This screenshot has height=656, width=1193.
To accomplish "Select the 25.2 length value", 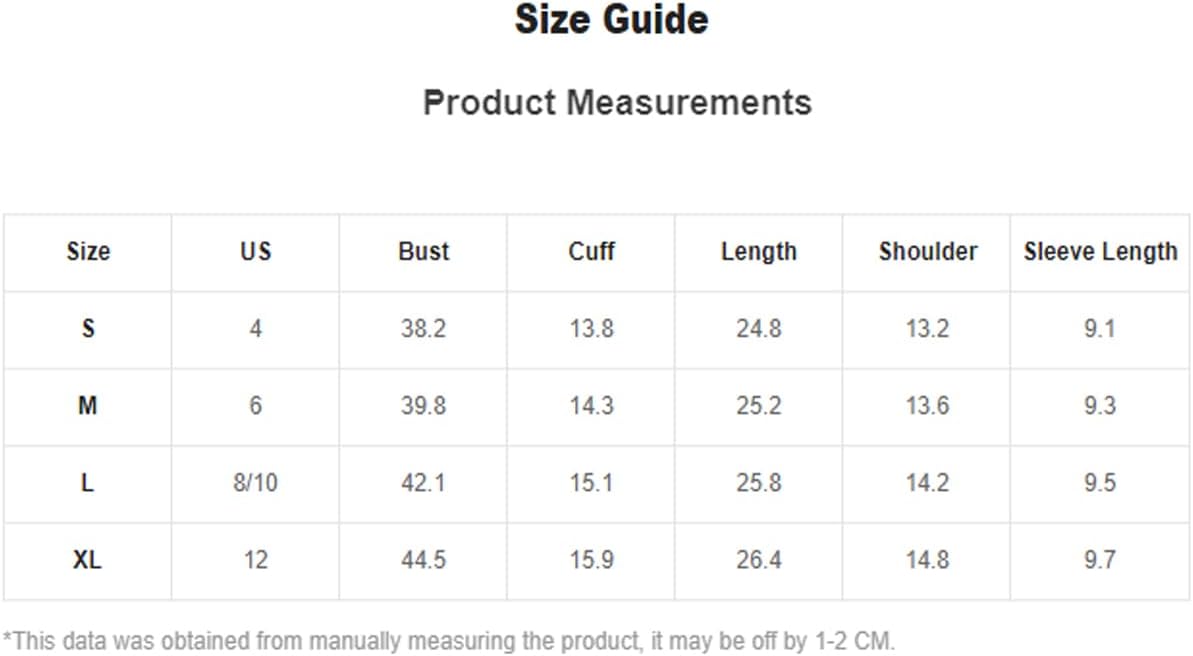I will tap(759, 406).
